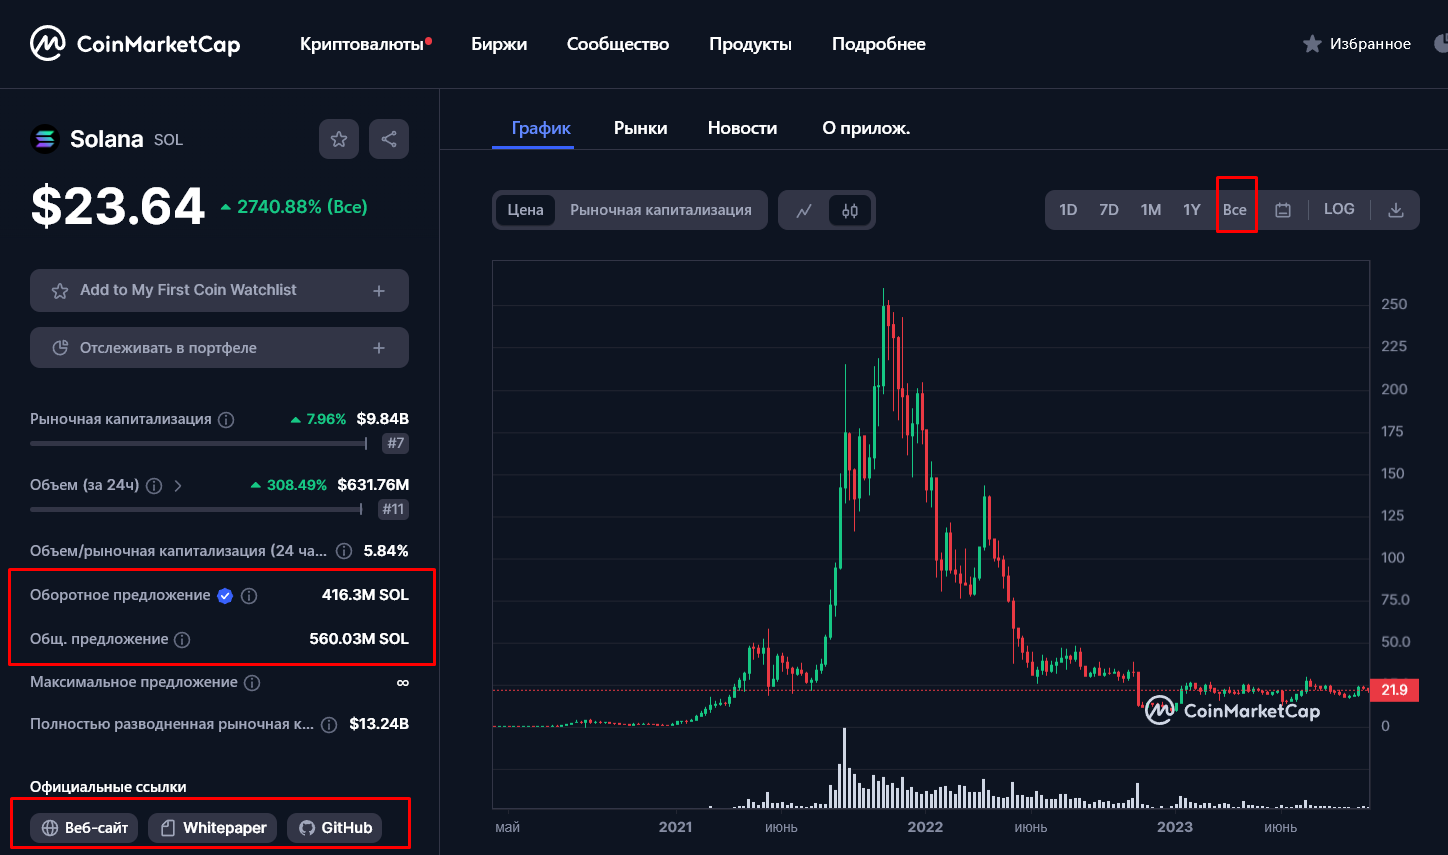Open the calendar date range picker
The width and height of the screenshot is (1448, 855).
coord(1283,210)
